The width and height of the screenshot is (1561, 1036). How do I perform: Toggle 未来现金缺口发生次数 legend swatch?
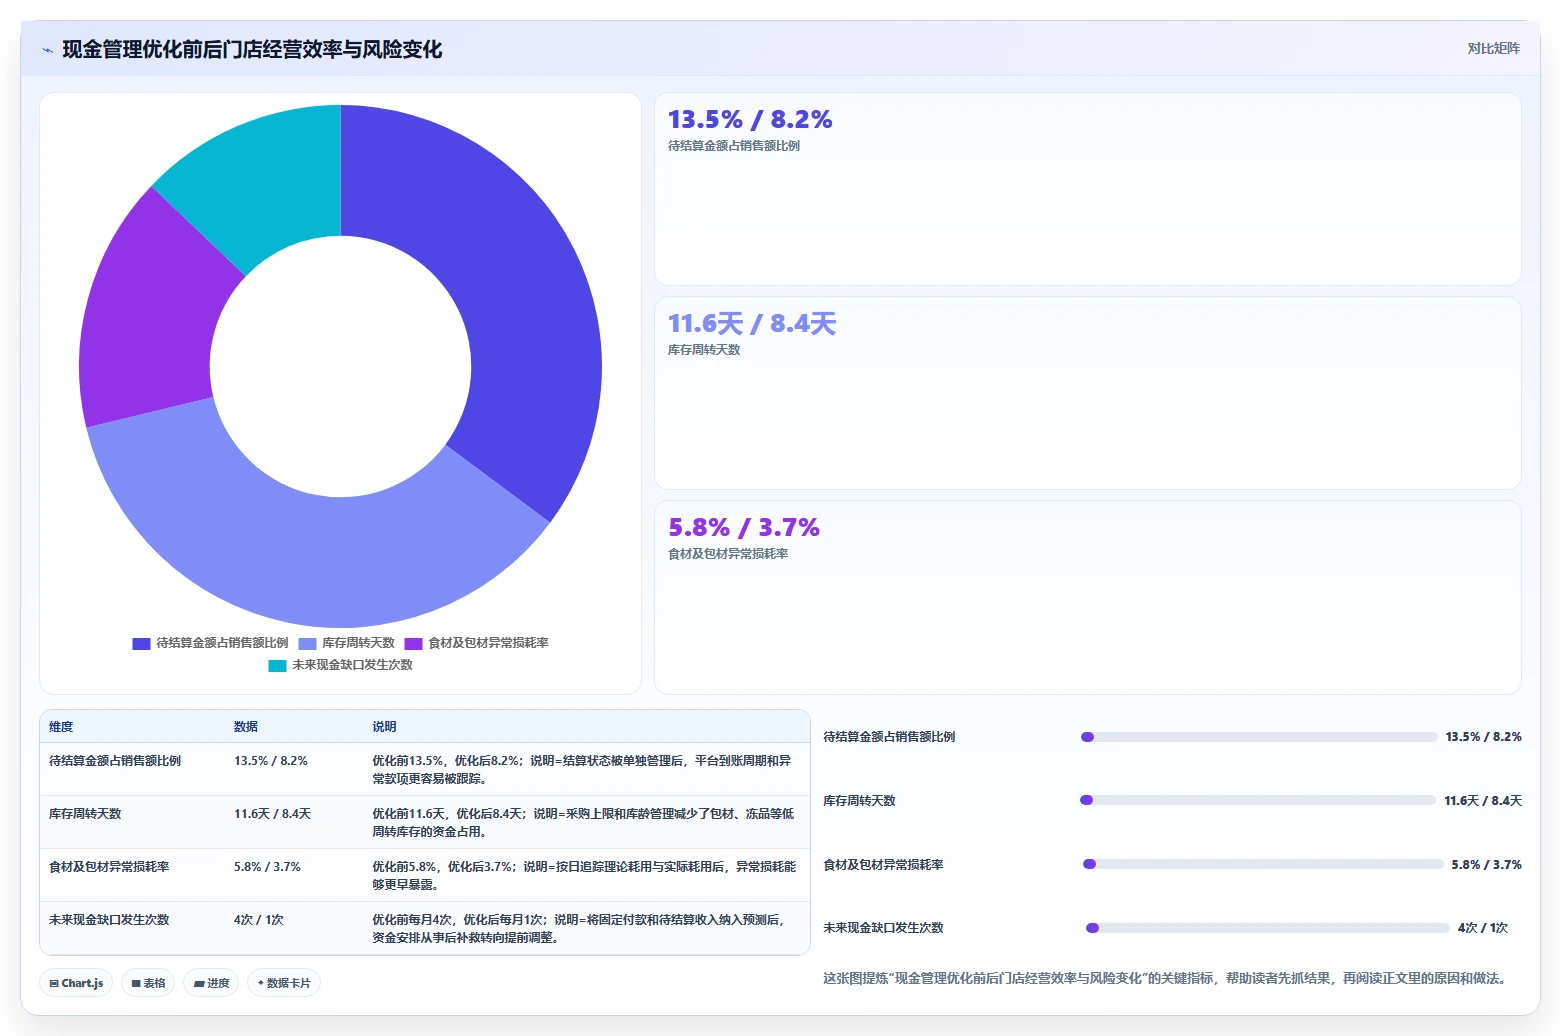[x=277, y=665]
